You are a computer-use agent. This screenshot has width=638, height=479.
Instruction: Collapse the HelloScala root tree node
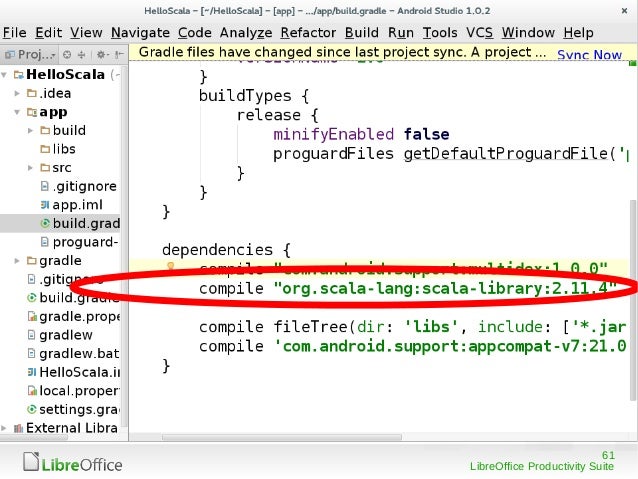point(4,75)
